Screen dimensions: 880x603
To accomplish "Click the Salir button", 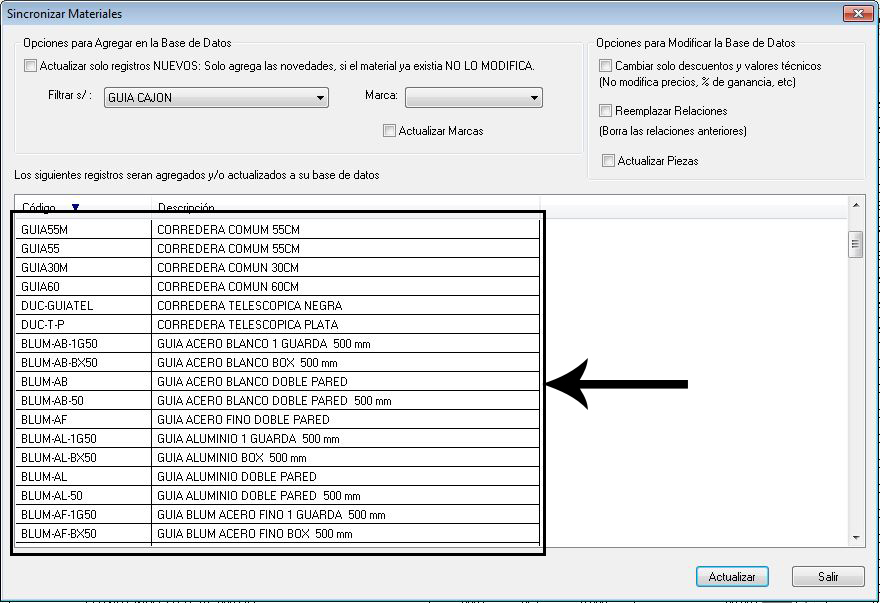I will click(828, 577).
